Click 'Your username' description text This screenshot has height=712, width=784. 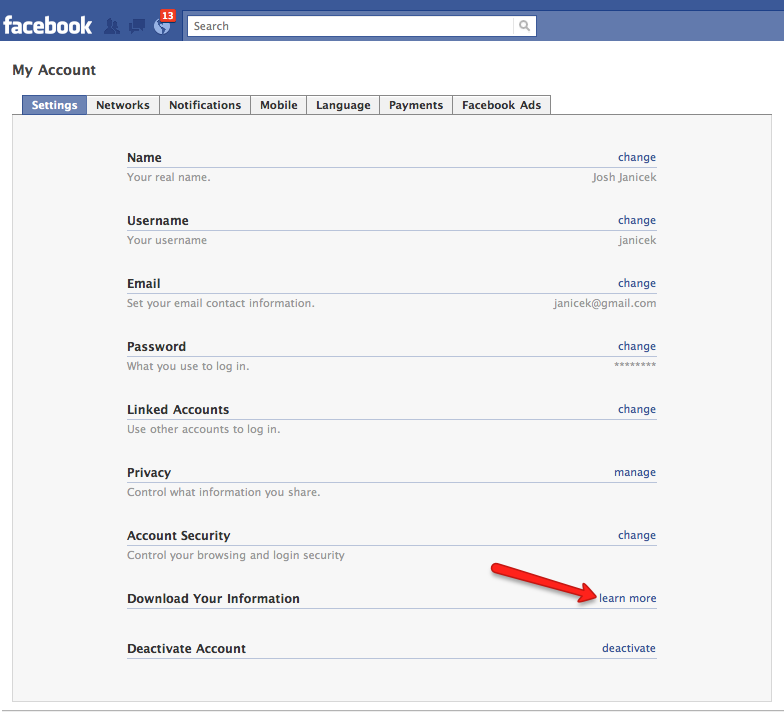tap(167, 240)
